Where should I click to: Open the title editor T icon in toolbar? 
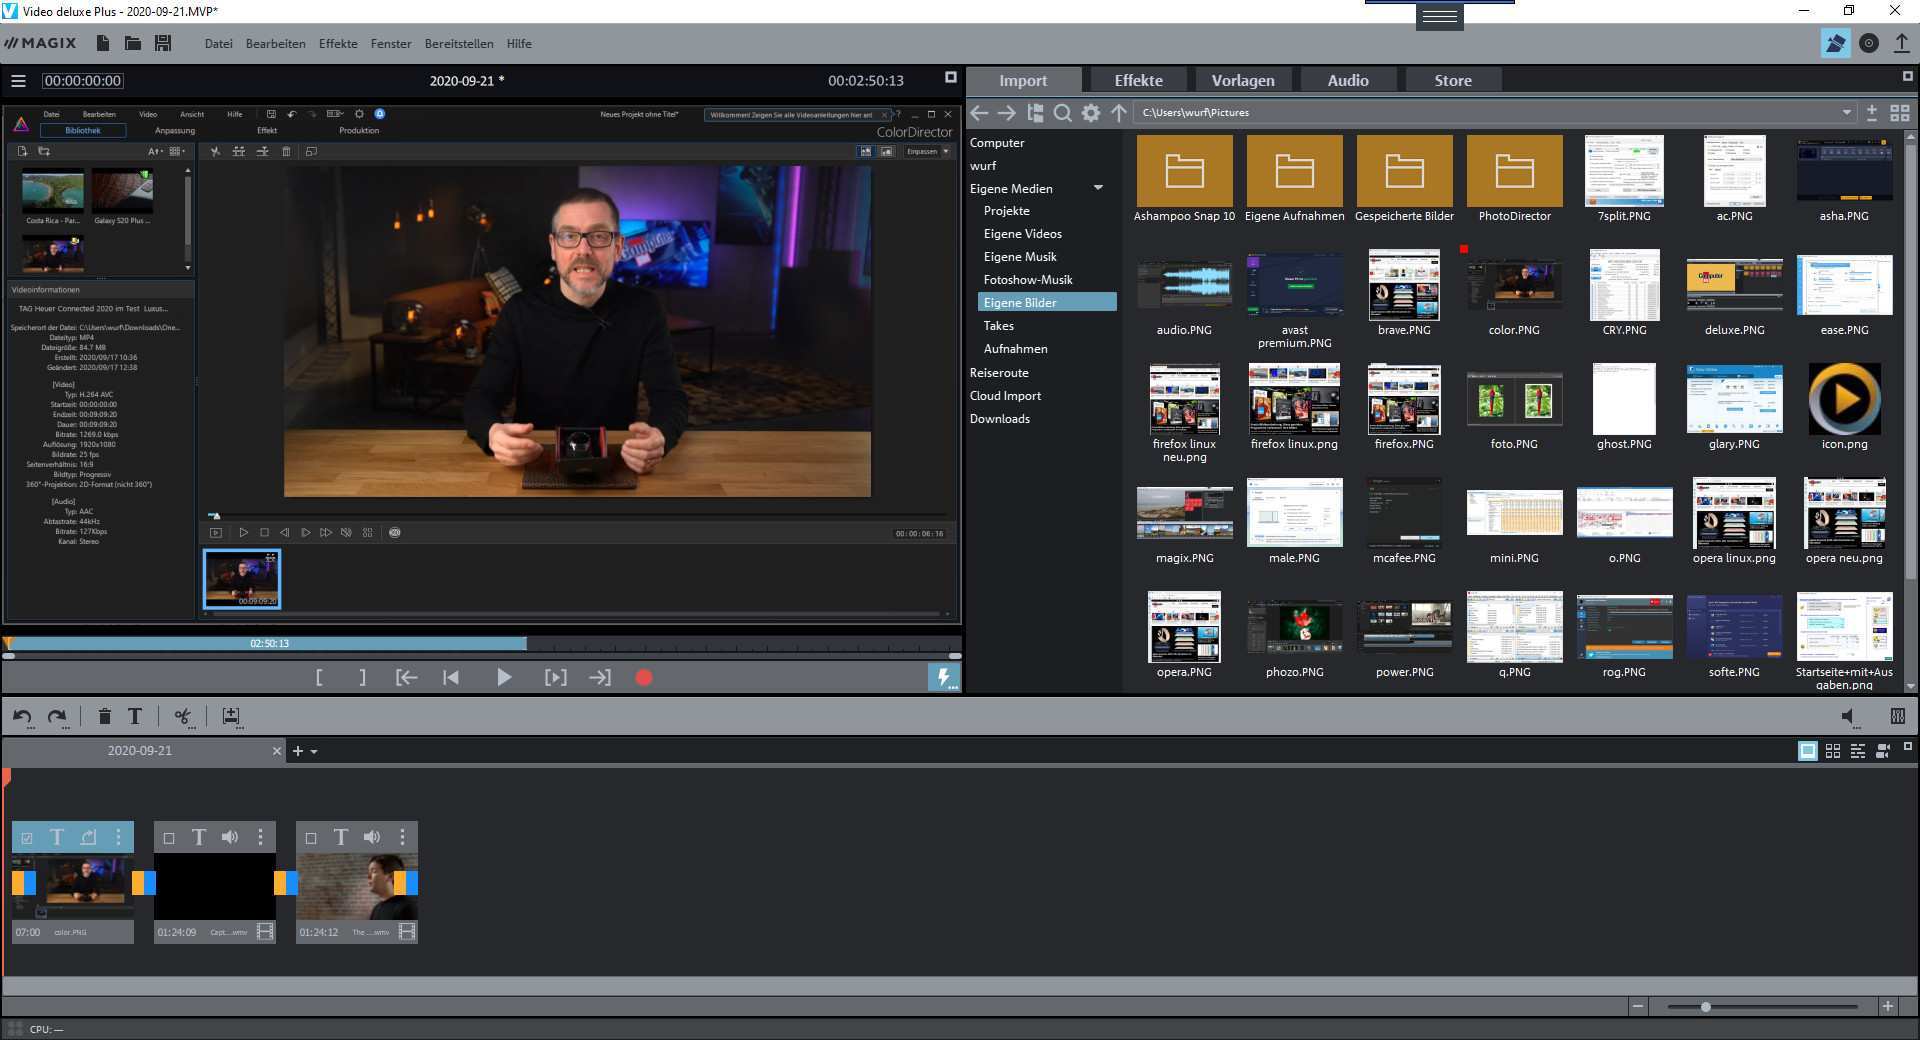135,716
